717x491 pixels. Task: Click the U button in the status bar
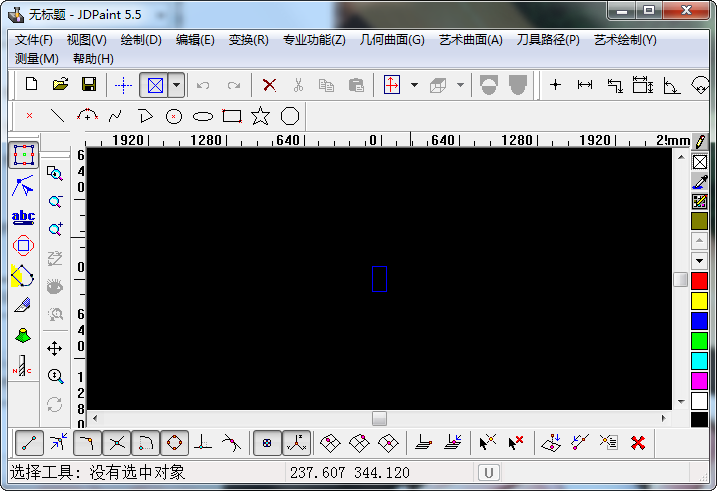click(488, 472)
